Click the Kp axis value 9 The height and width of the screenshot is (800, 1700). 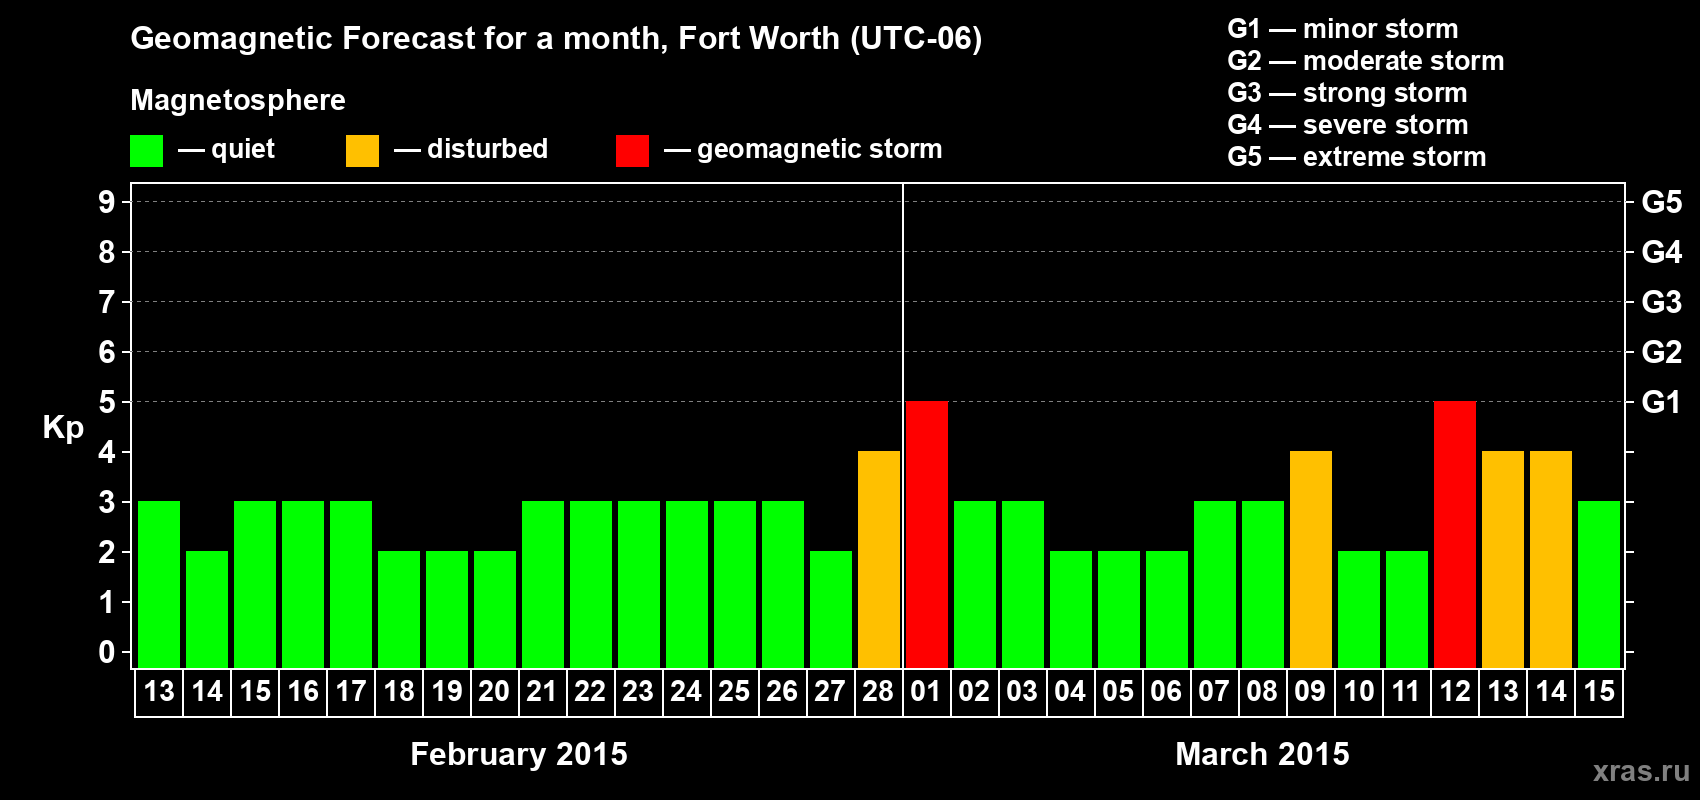pyautogui.click(x=107, y=202)
